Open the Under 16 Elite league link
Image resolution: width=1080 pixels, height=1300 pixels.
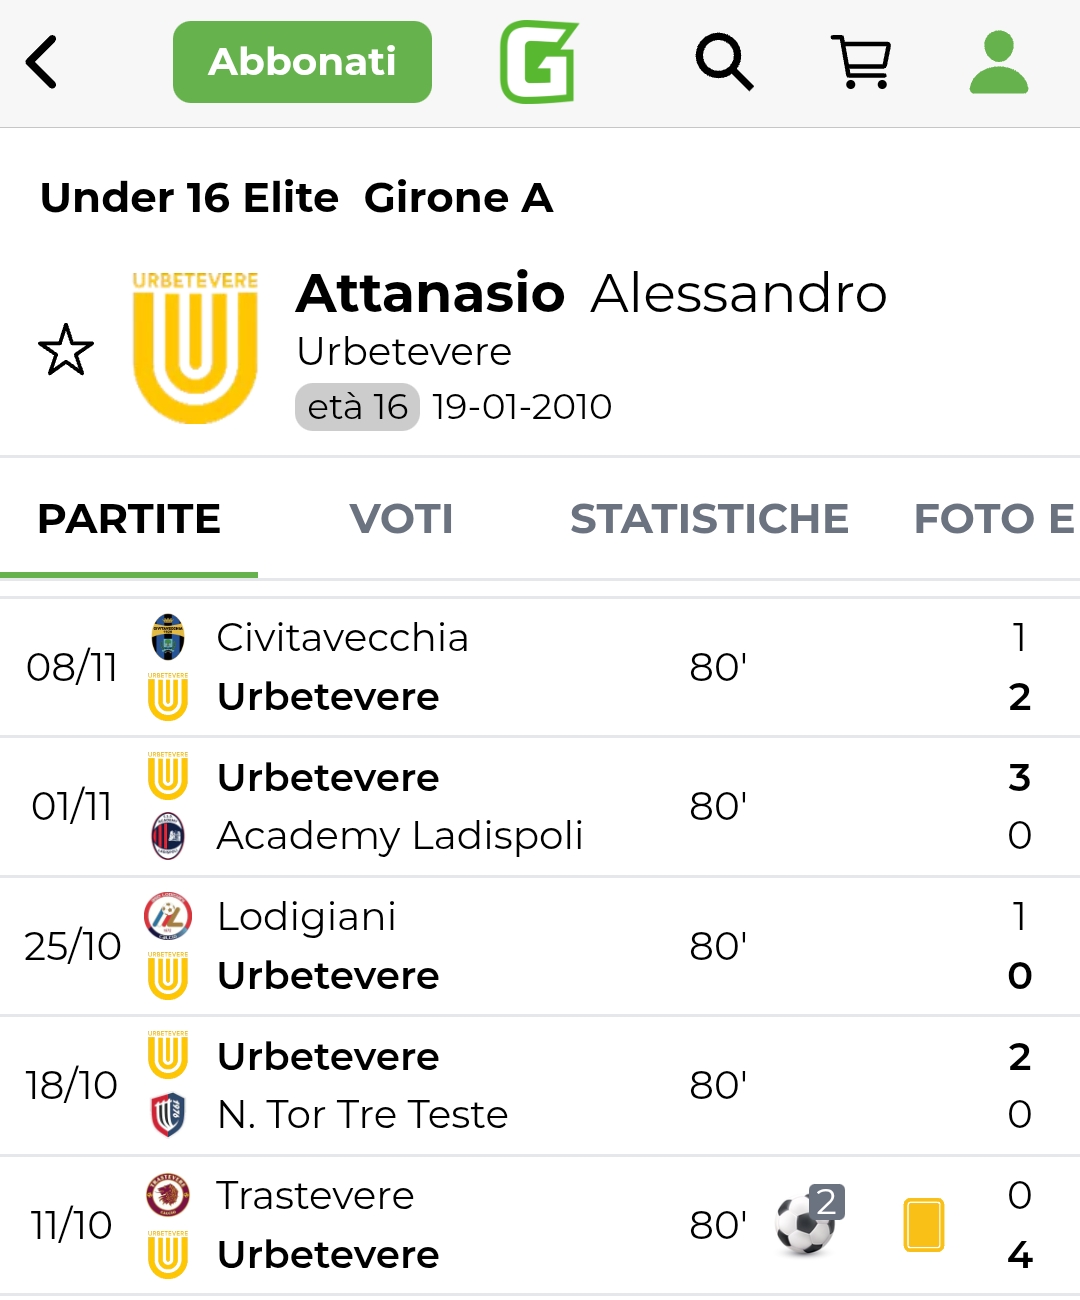click(190, 198)
